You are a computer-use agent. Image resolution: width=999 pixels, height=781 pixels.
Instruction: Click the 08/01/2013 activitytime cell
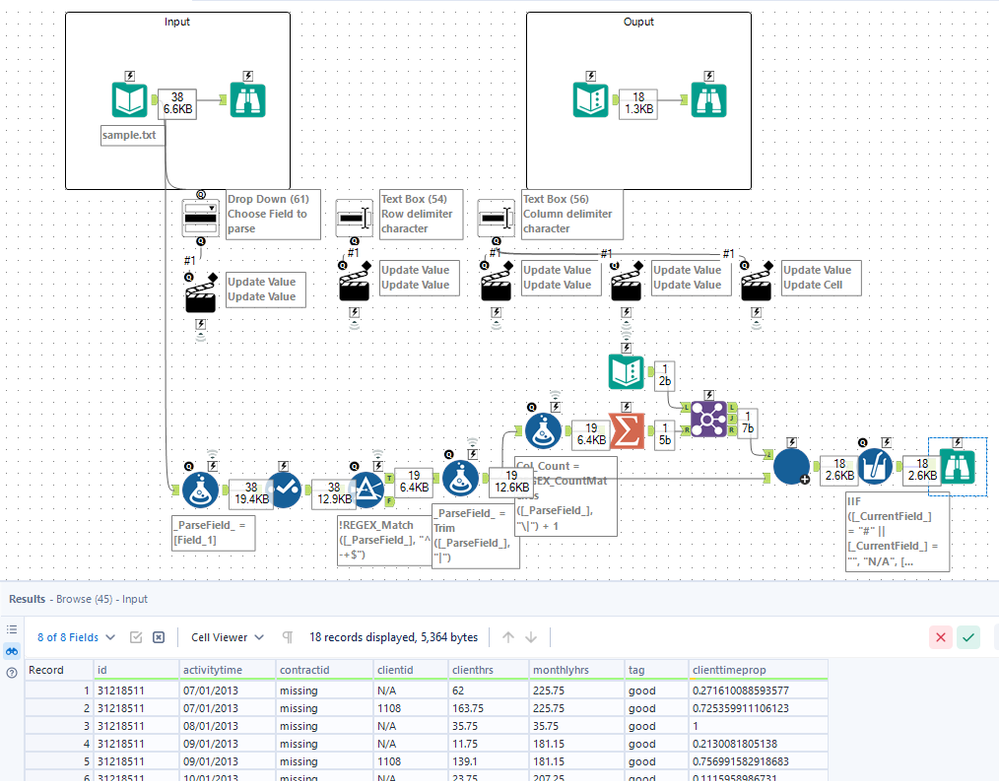227,726
